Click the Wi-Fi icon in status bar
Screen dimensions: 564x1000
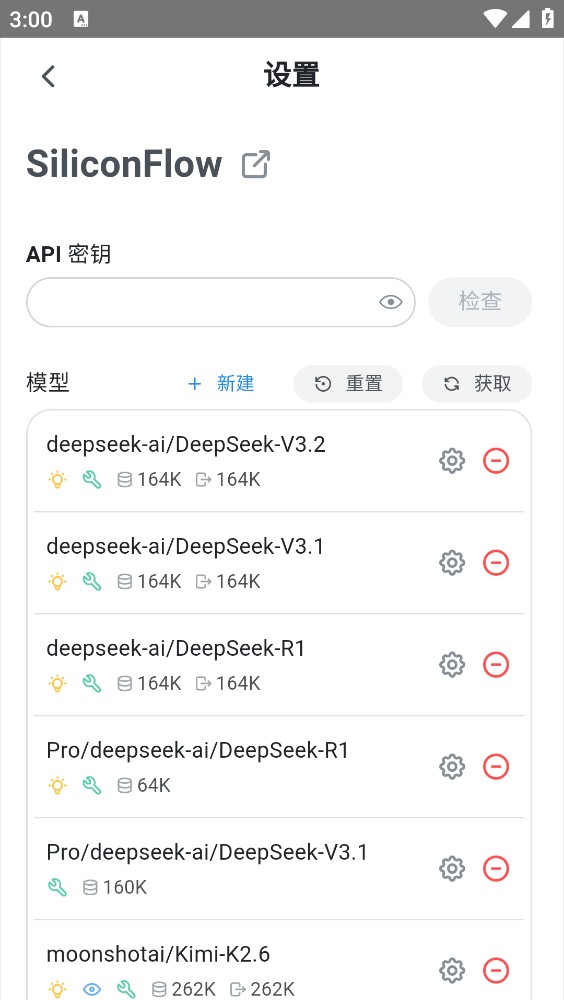pyautogui.click(x=495, y=18)
